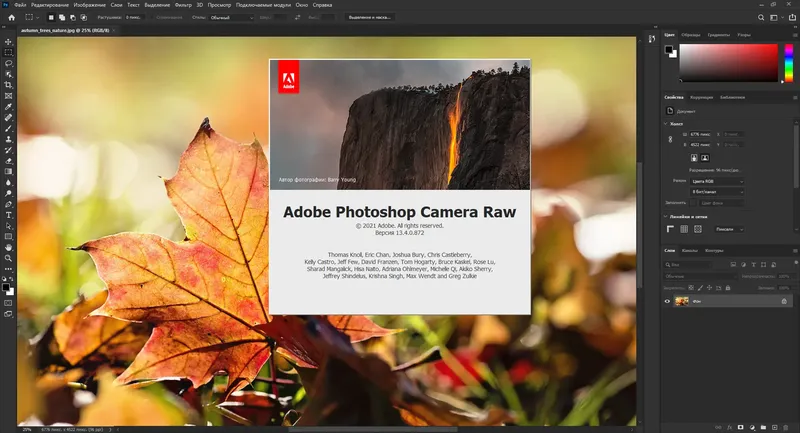The image size is (800, 433).
Task: Click the Add to selection mode icon
Action: click(x=62, y=17)
